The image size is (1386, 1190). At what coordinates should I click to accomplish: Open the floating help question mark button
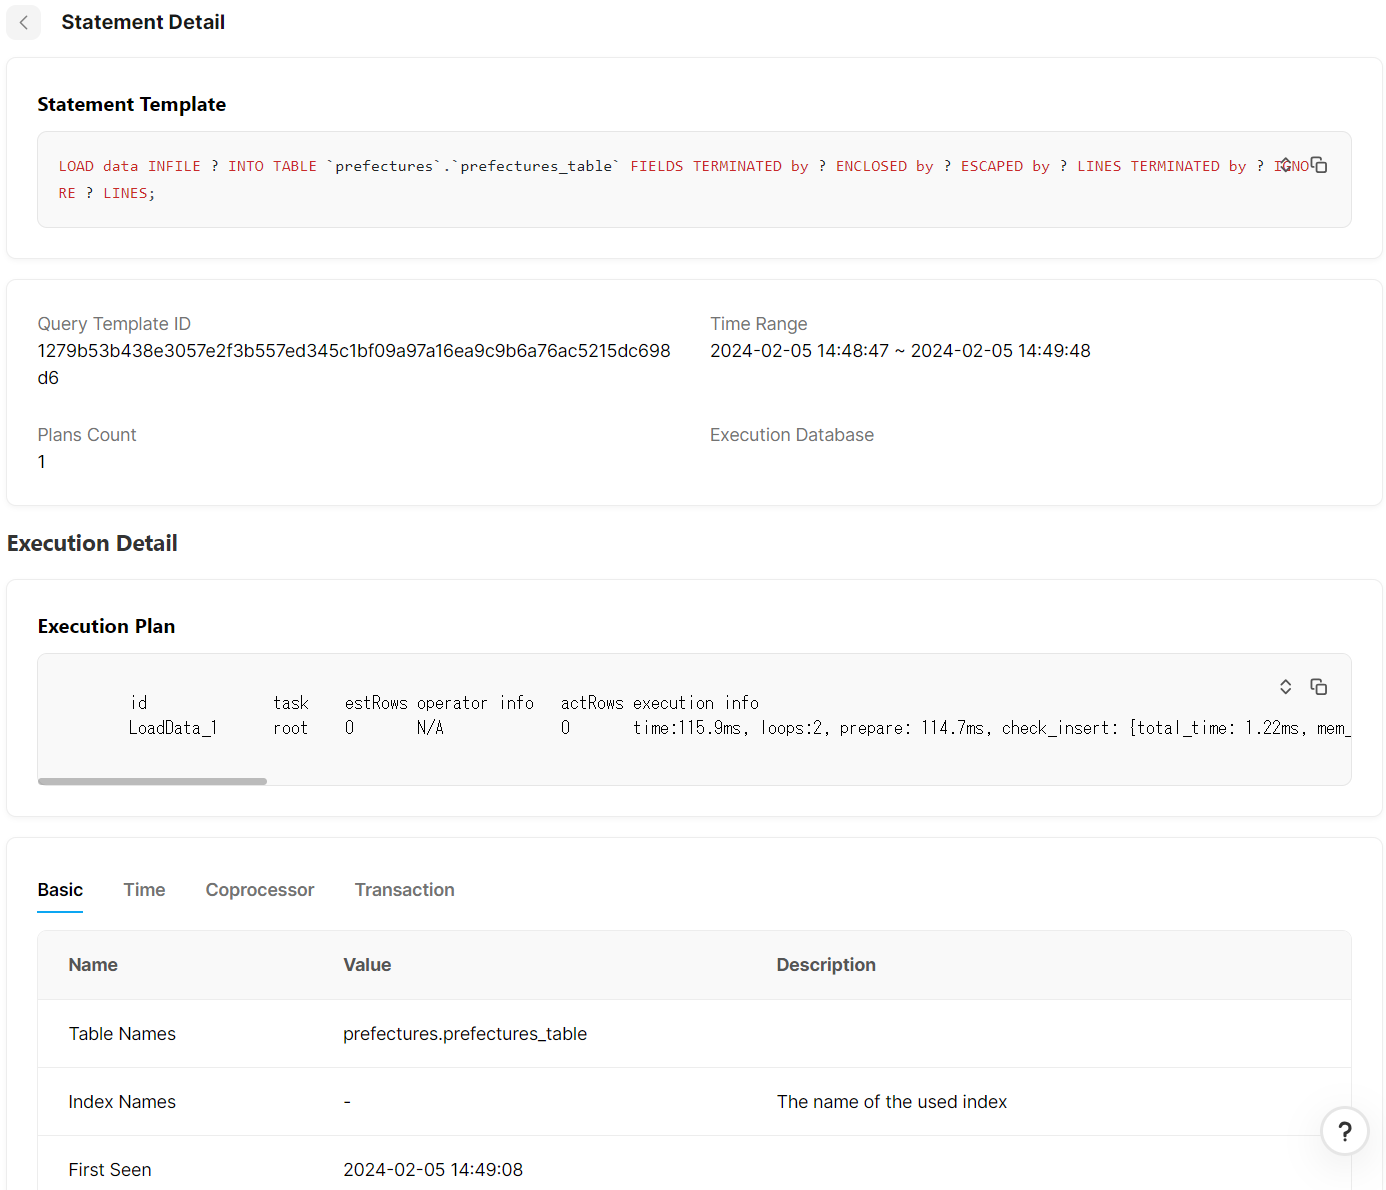click(1344, 1131)
